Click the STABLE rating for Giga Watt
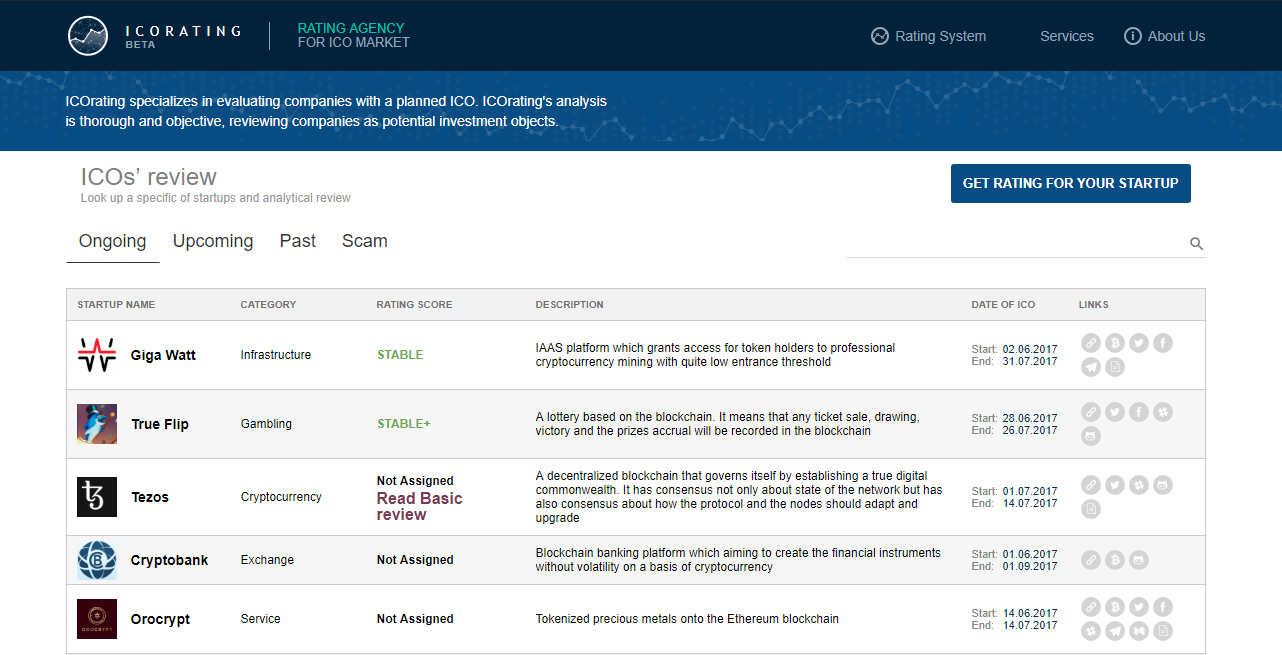 400,355
